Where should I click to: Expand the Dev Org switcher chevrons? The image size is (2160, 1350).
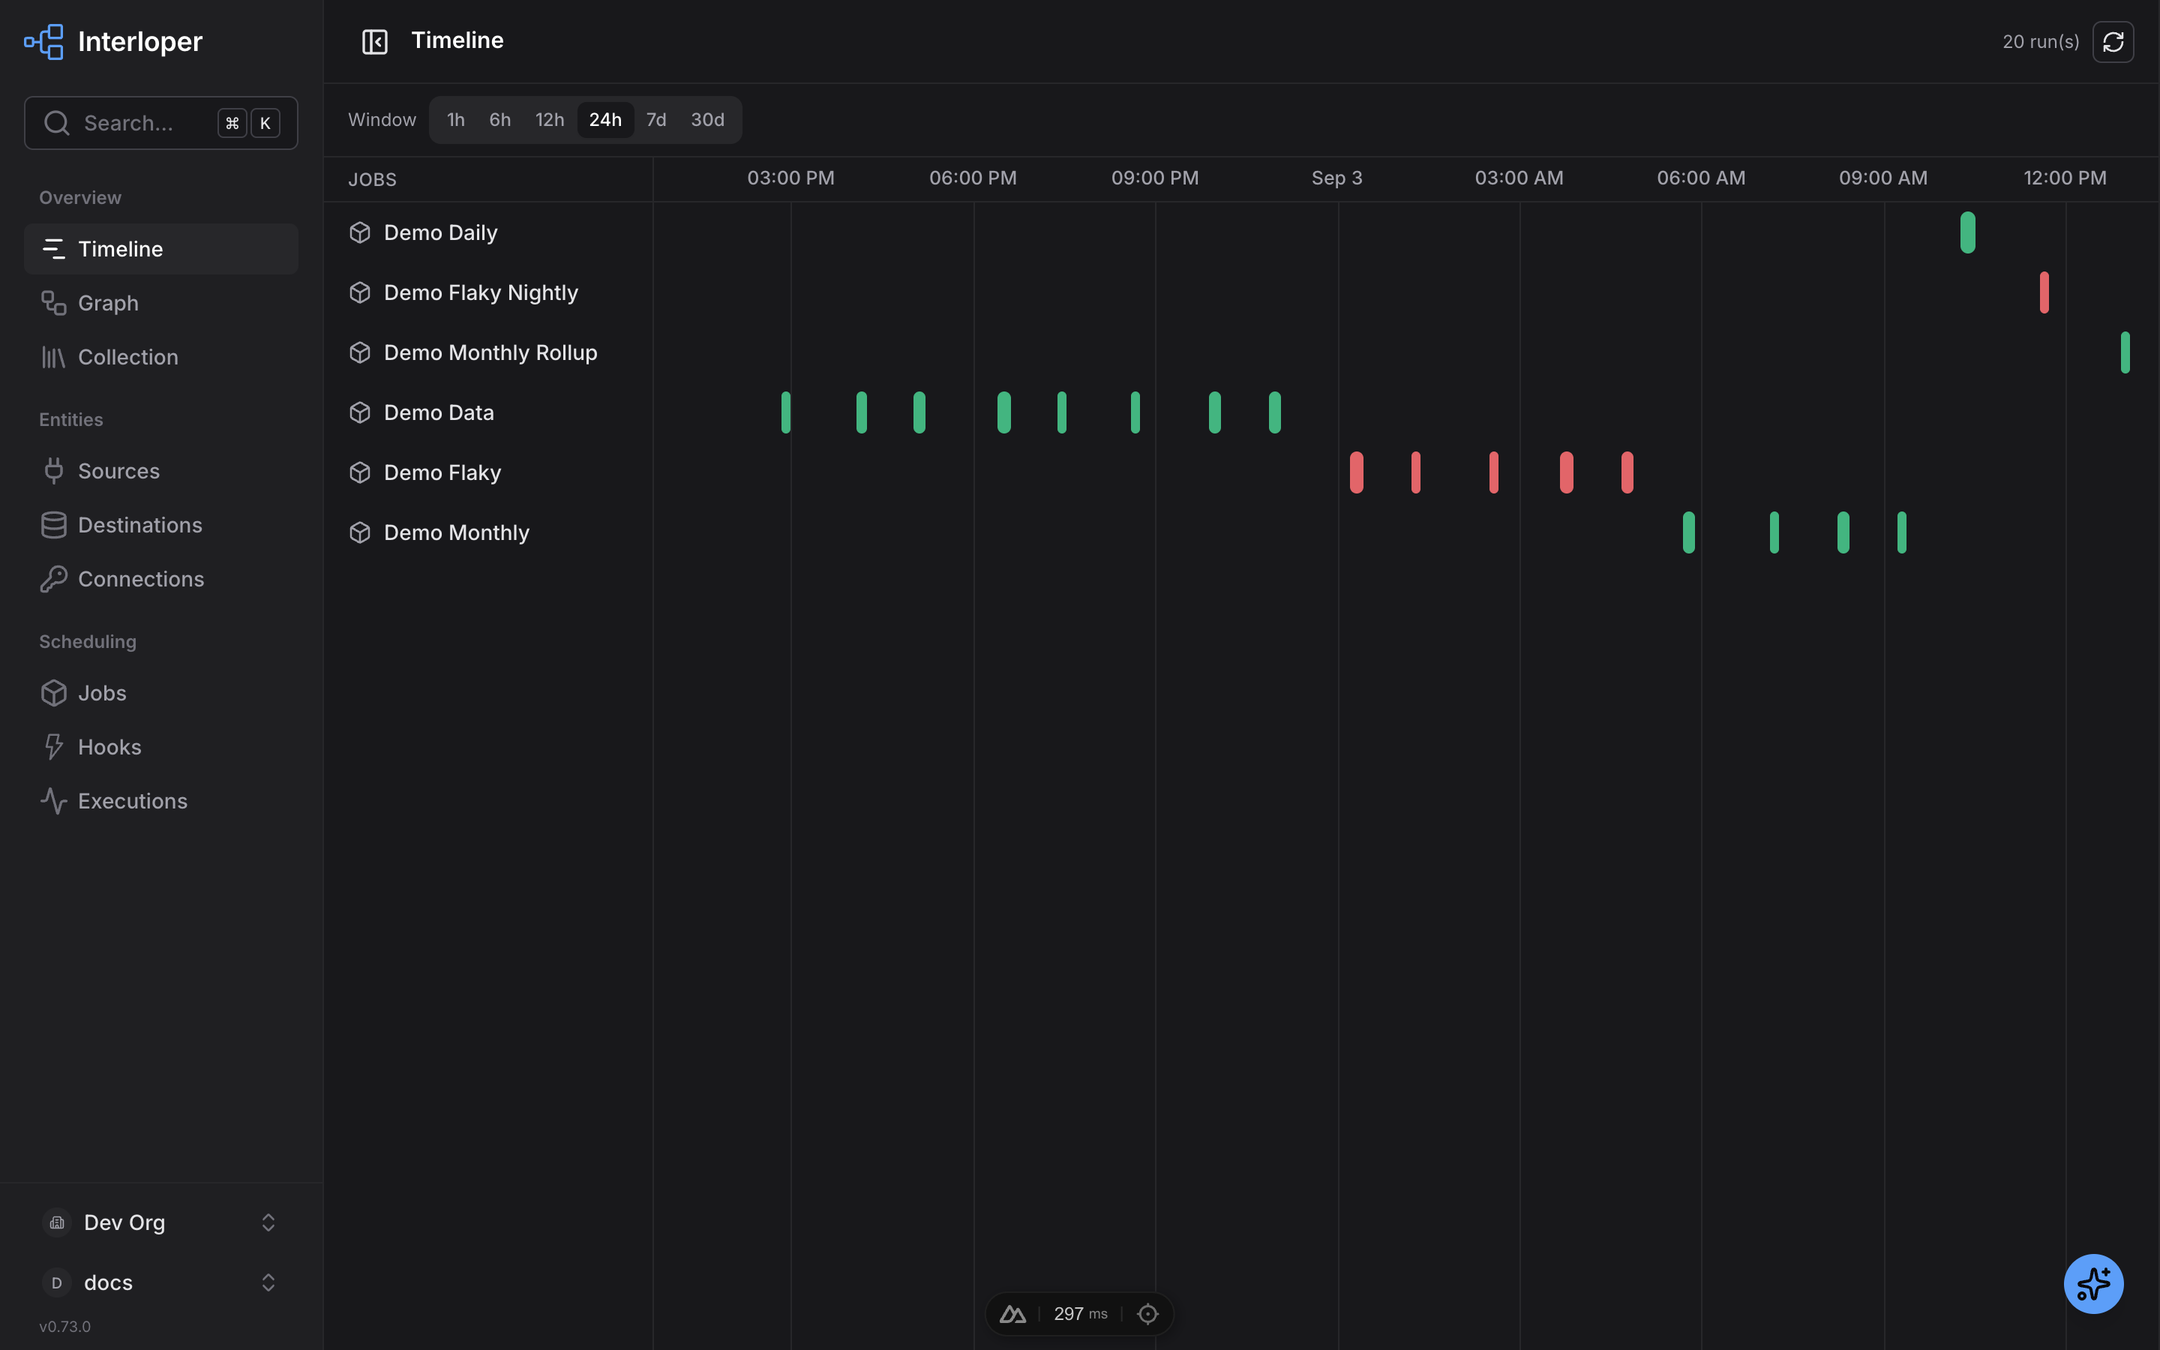268,1223
